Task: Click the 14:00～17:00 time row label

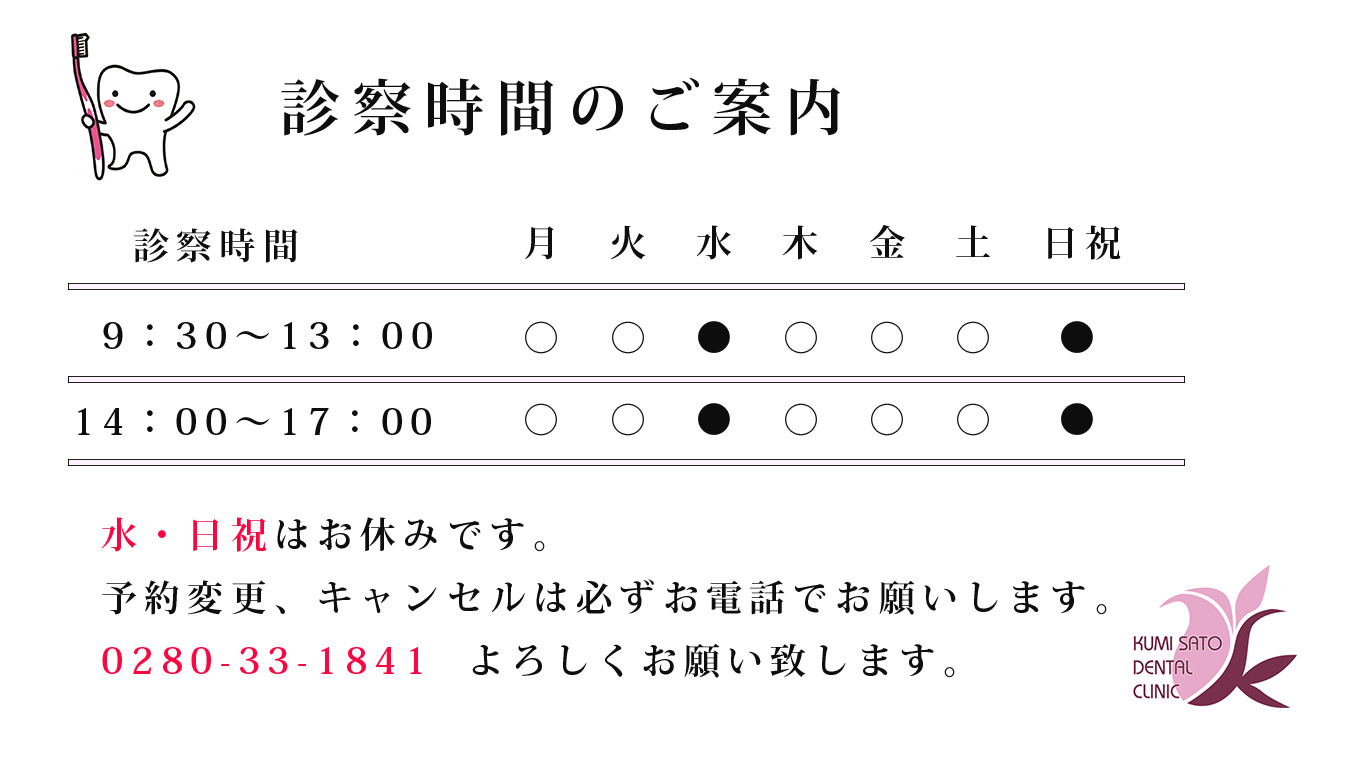Action: 255,422
